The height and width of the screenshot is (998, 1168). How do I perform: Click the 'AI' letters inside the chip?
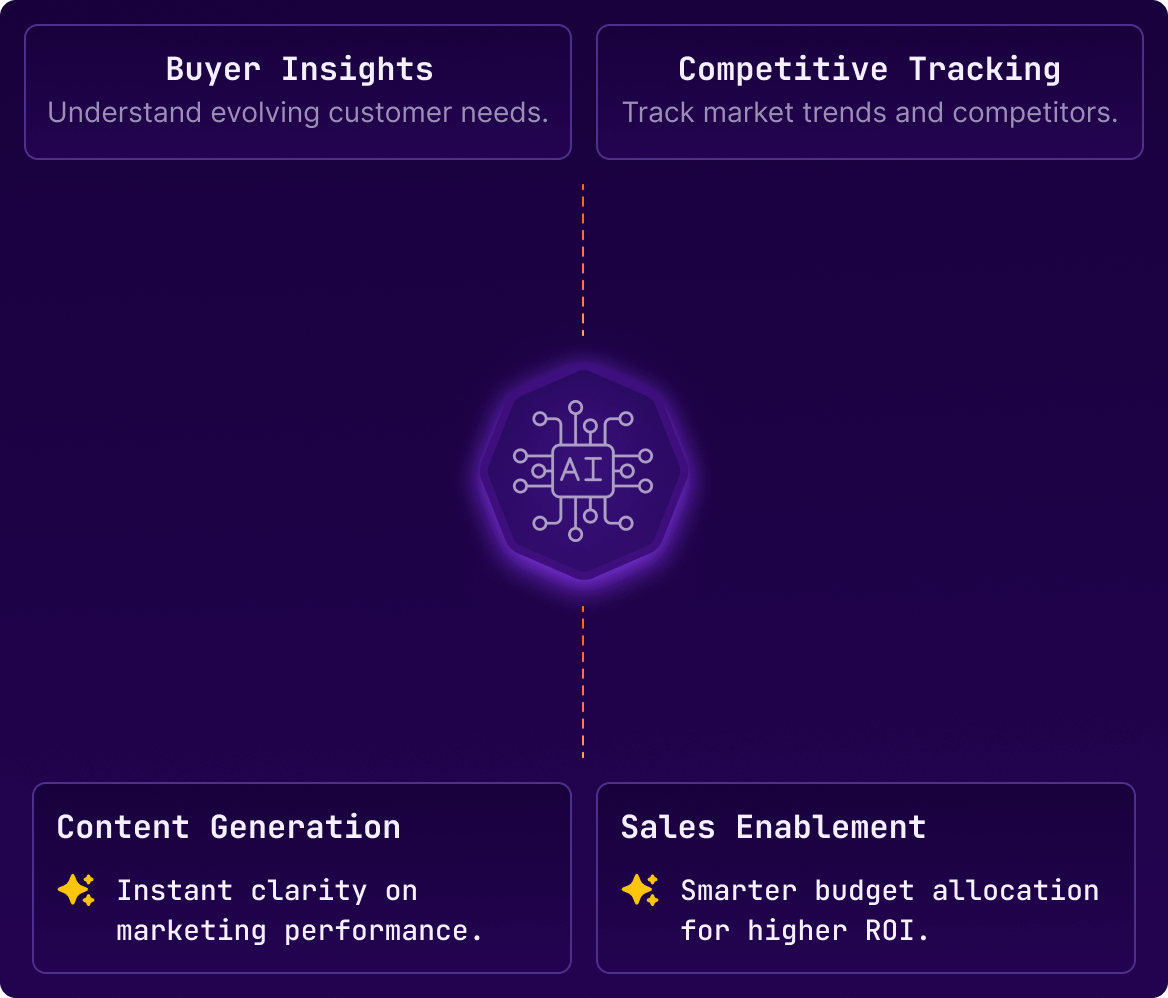[582, 471]
